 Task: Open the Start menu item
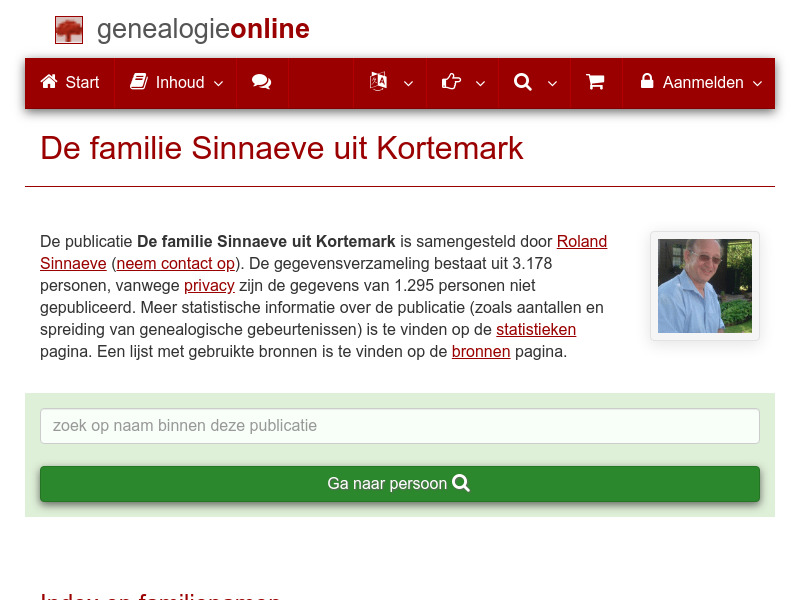(x=69, y=83)
